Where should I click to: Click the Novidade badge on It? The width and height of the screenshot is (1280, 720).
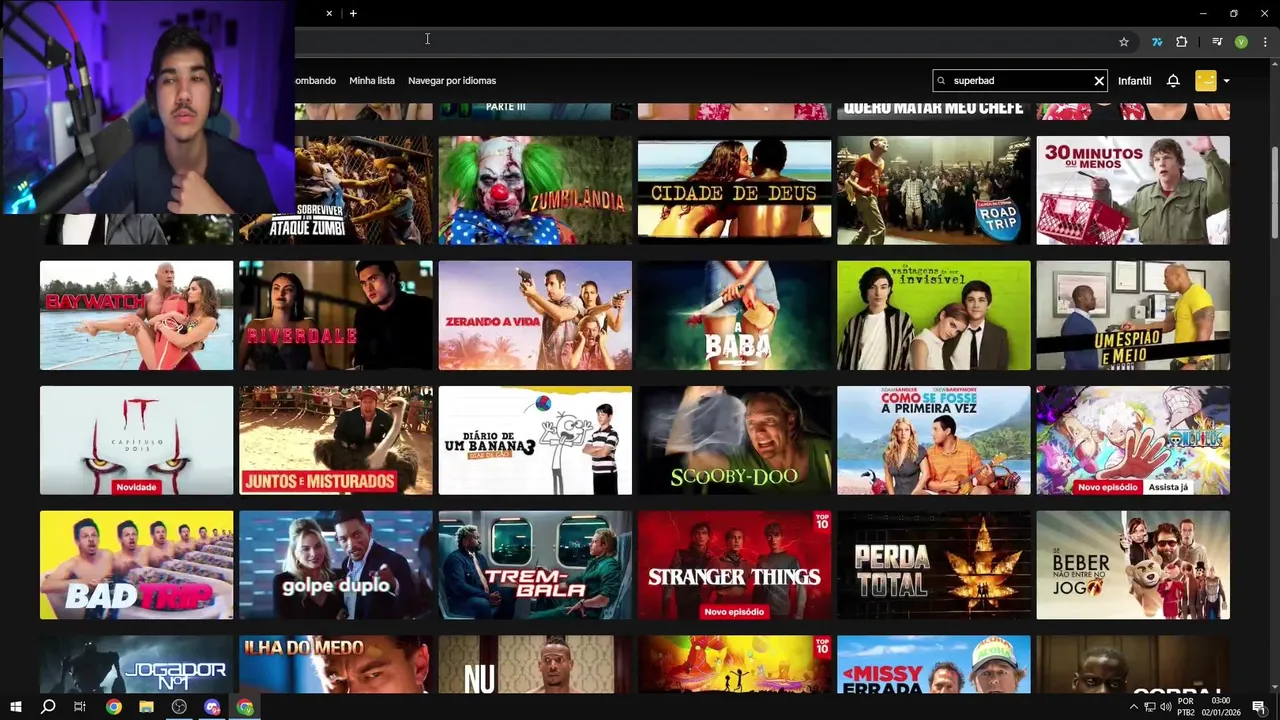tap(136, 487)
